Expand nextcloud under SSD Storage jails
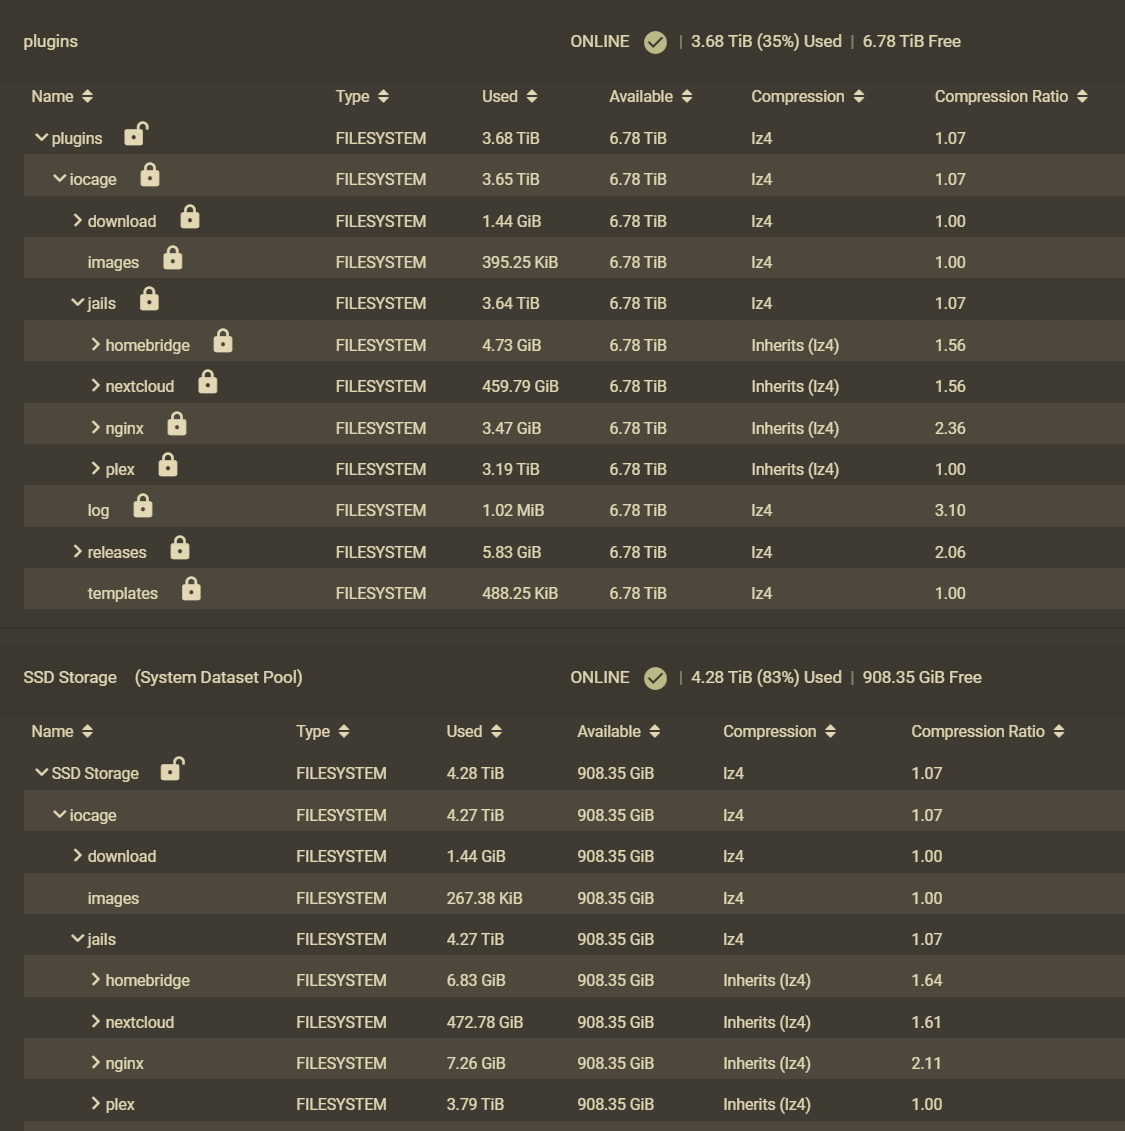Image resolution: width=1125 pixels, height=1131 pixels. point(96,1022)
